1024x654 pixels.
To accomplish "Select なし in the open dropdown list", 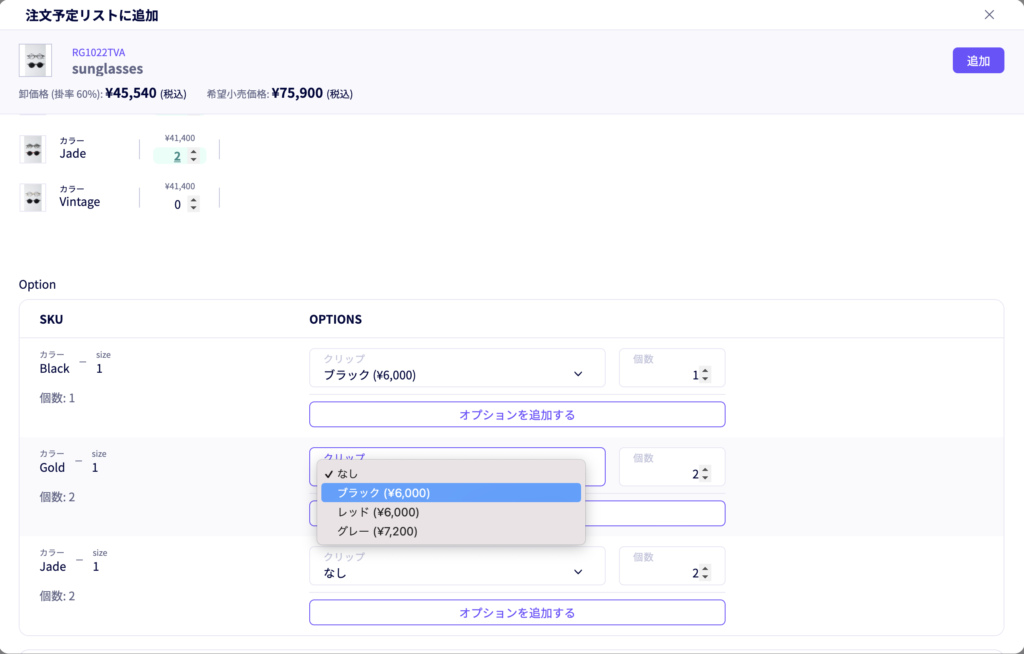I will (451, 474).
